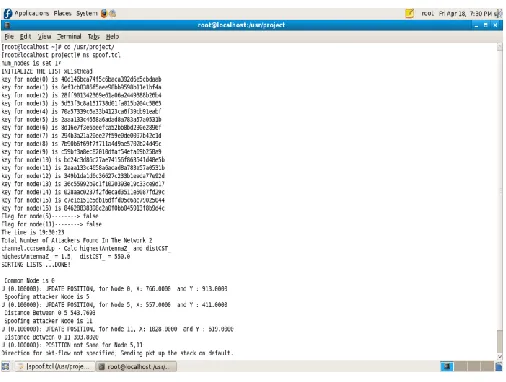Click the 'flag for node(5)' false line

point(50,216)
